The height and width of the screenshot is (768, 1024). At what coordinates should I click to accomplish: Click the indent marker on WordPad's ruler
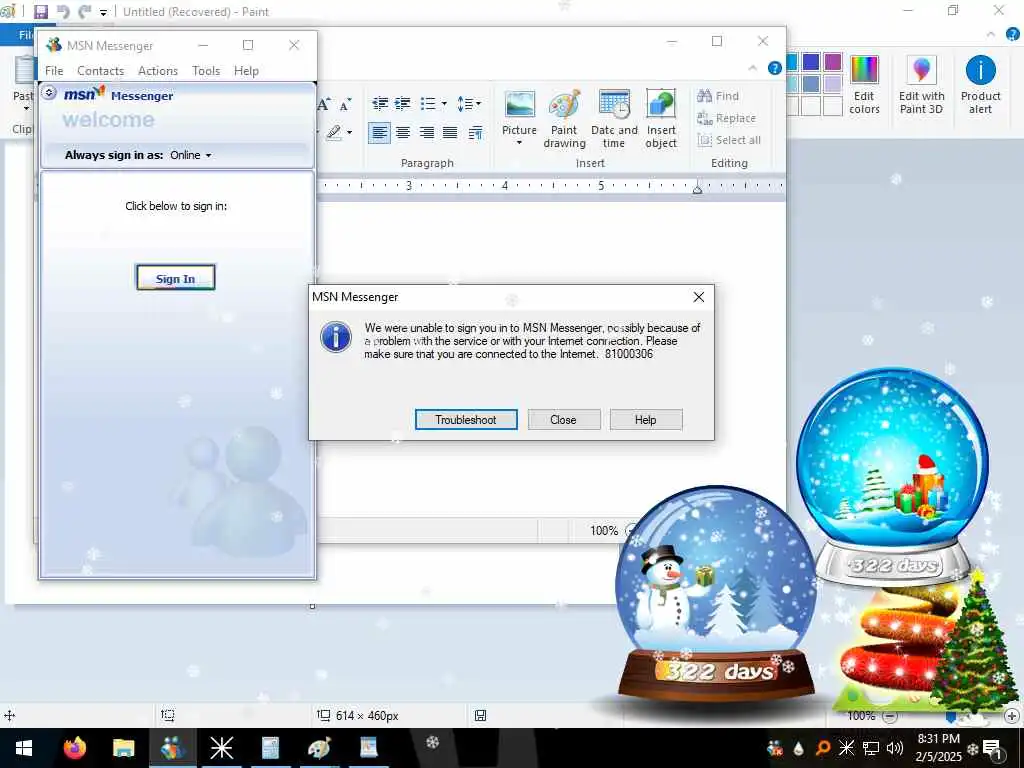[697, 188]
